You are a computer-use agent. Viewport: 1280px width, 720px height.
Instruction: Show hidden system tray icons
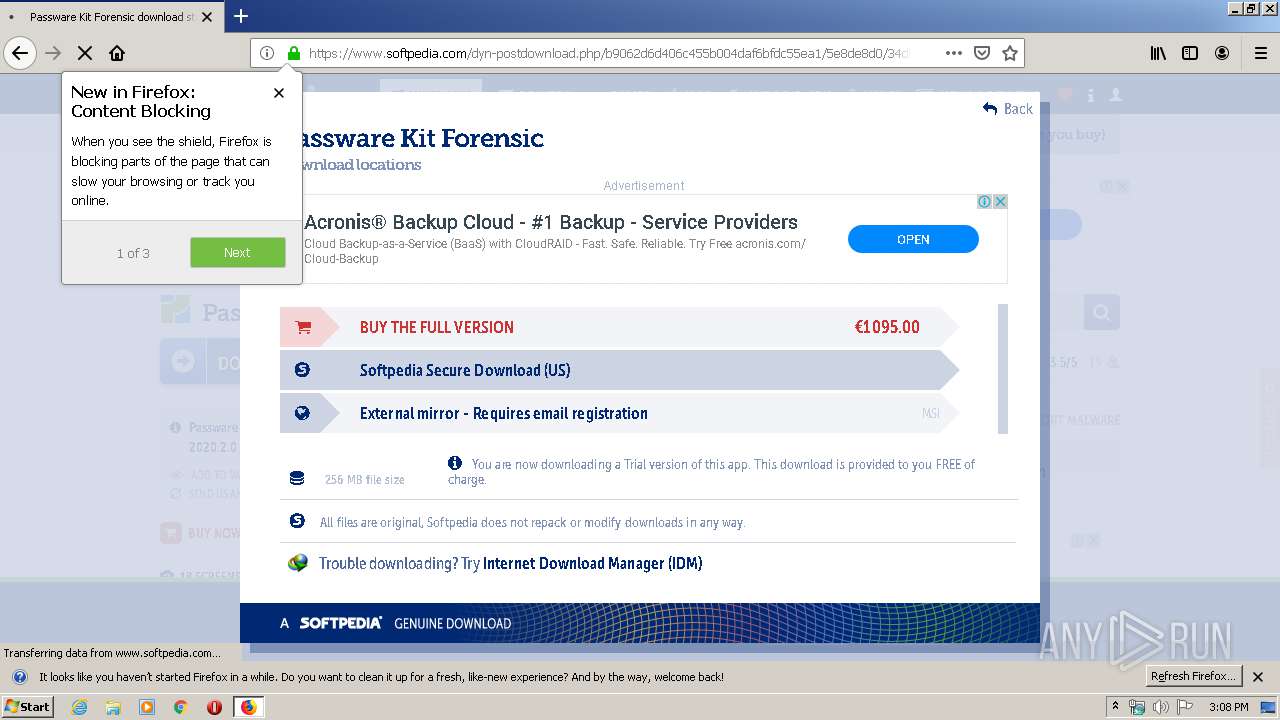(1115, 707)
